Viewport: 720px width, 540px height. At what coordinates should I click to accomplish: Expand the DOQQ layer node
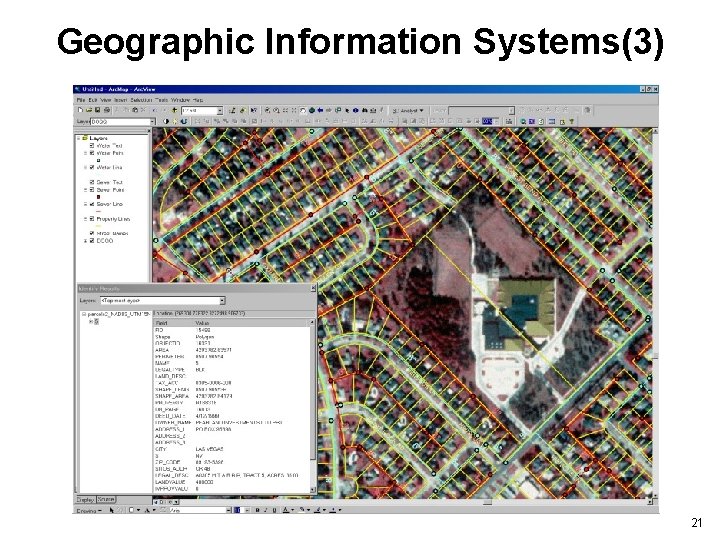[85, 241]
